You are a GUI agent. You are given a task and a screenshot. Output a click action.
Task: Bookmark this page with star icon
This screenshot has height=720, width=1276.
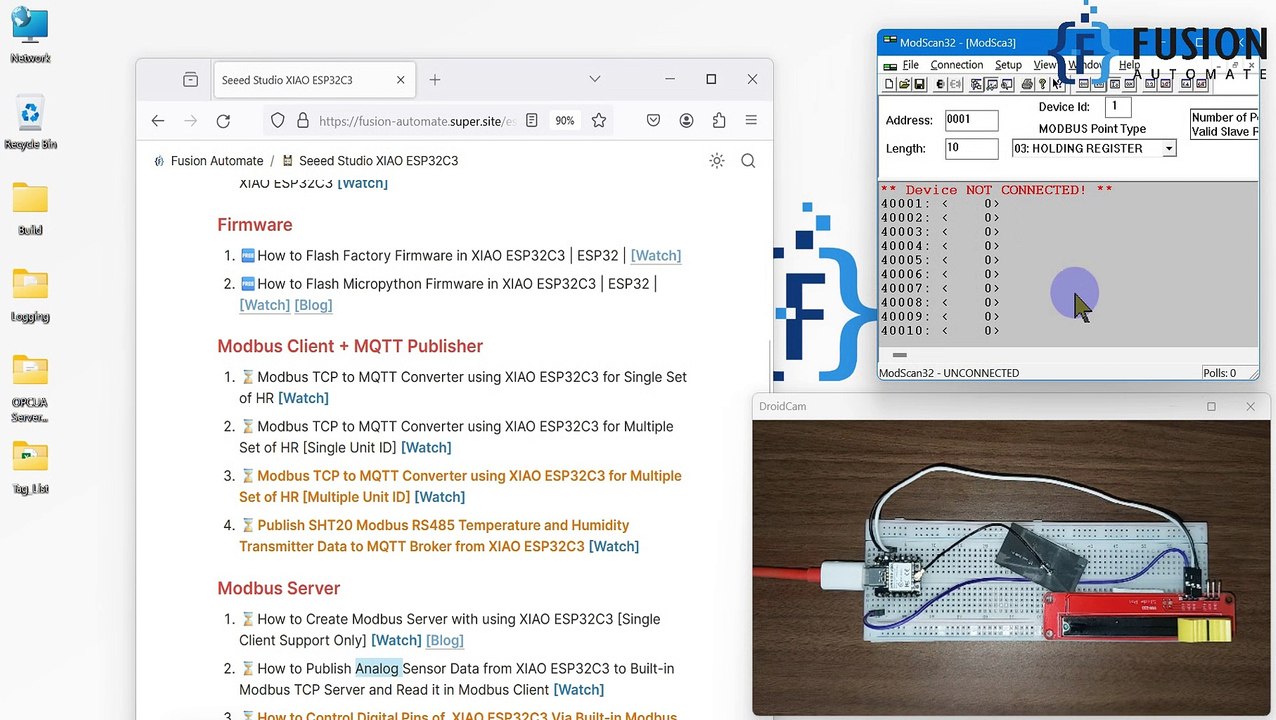(599, 120)
